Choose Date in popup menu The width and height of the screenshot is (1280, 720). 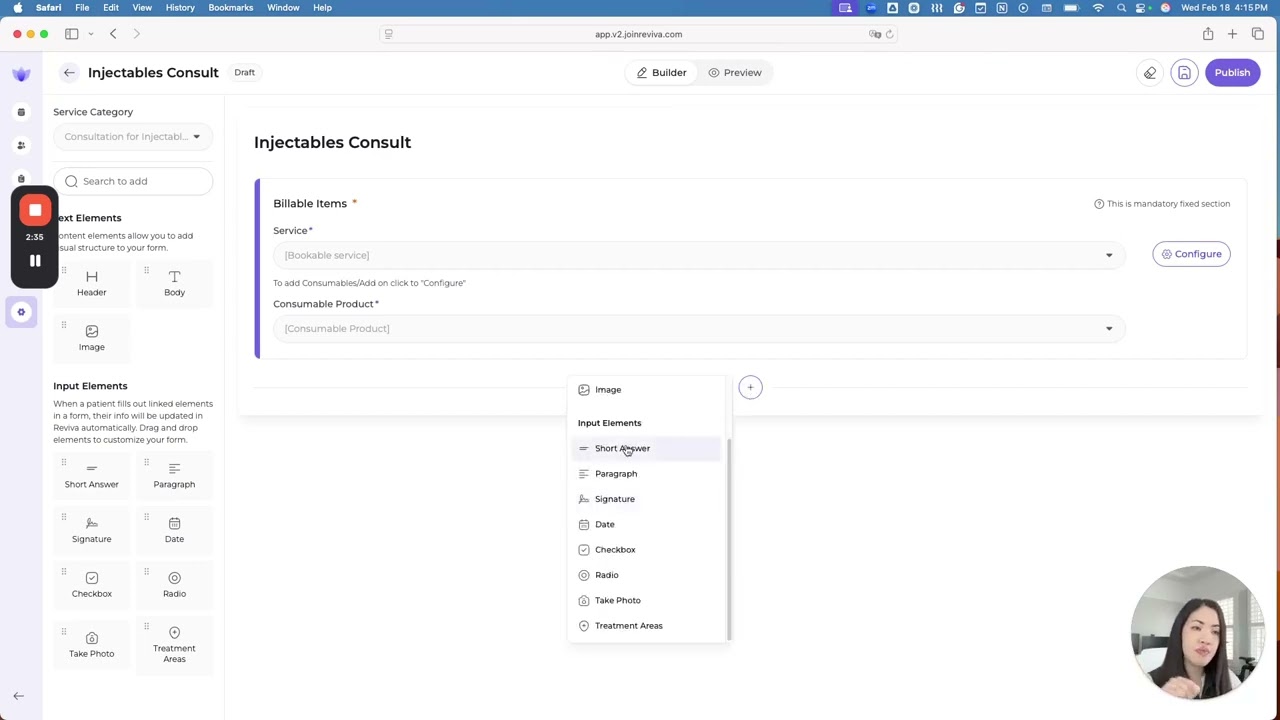coord(647,524)
